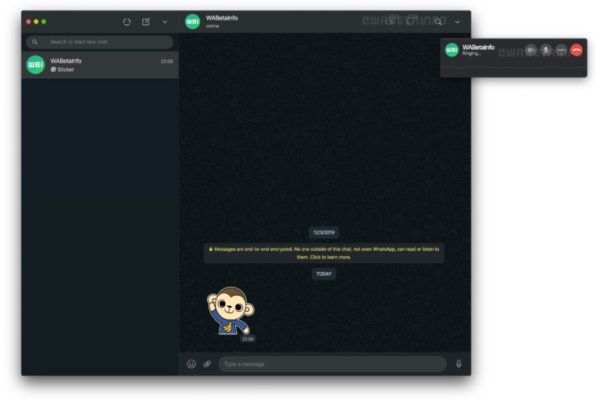Viewport: 600px width, 400px height.
Task: Search within the WABetaInfo conversation
Action: point(439,22)
